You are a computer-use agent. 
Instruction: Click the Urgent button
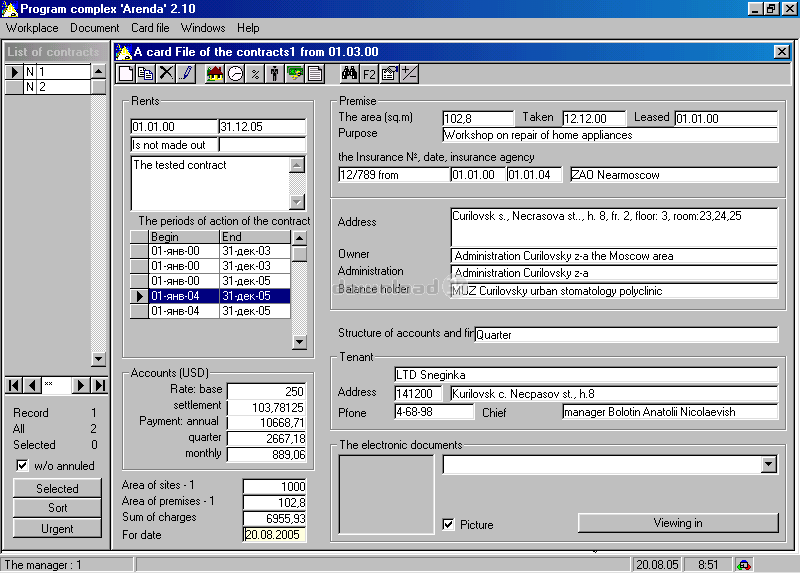(57, 529)
